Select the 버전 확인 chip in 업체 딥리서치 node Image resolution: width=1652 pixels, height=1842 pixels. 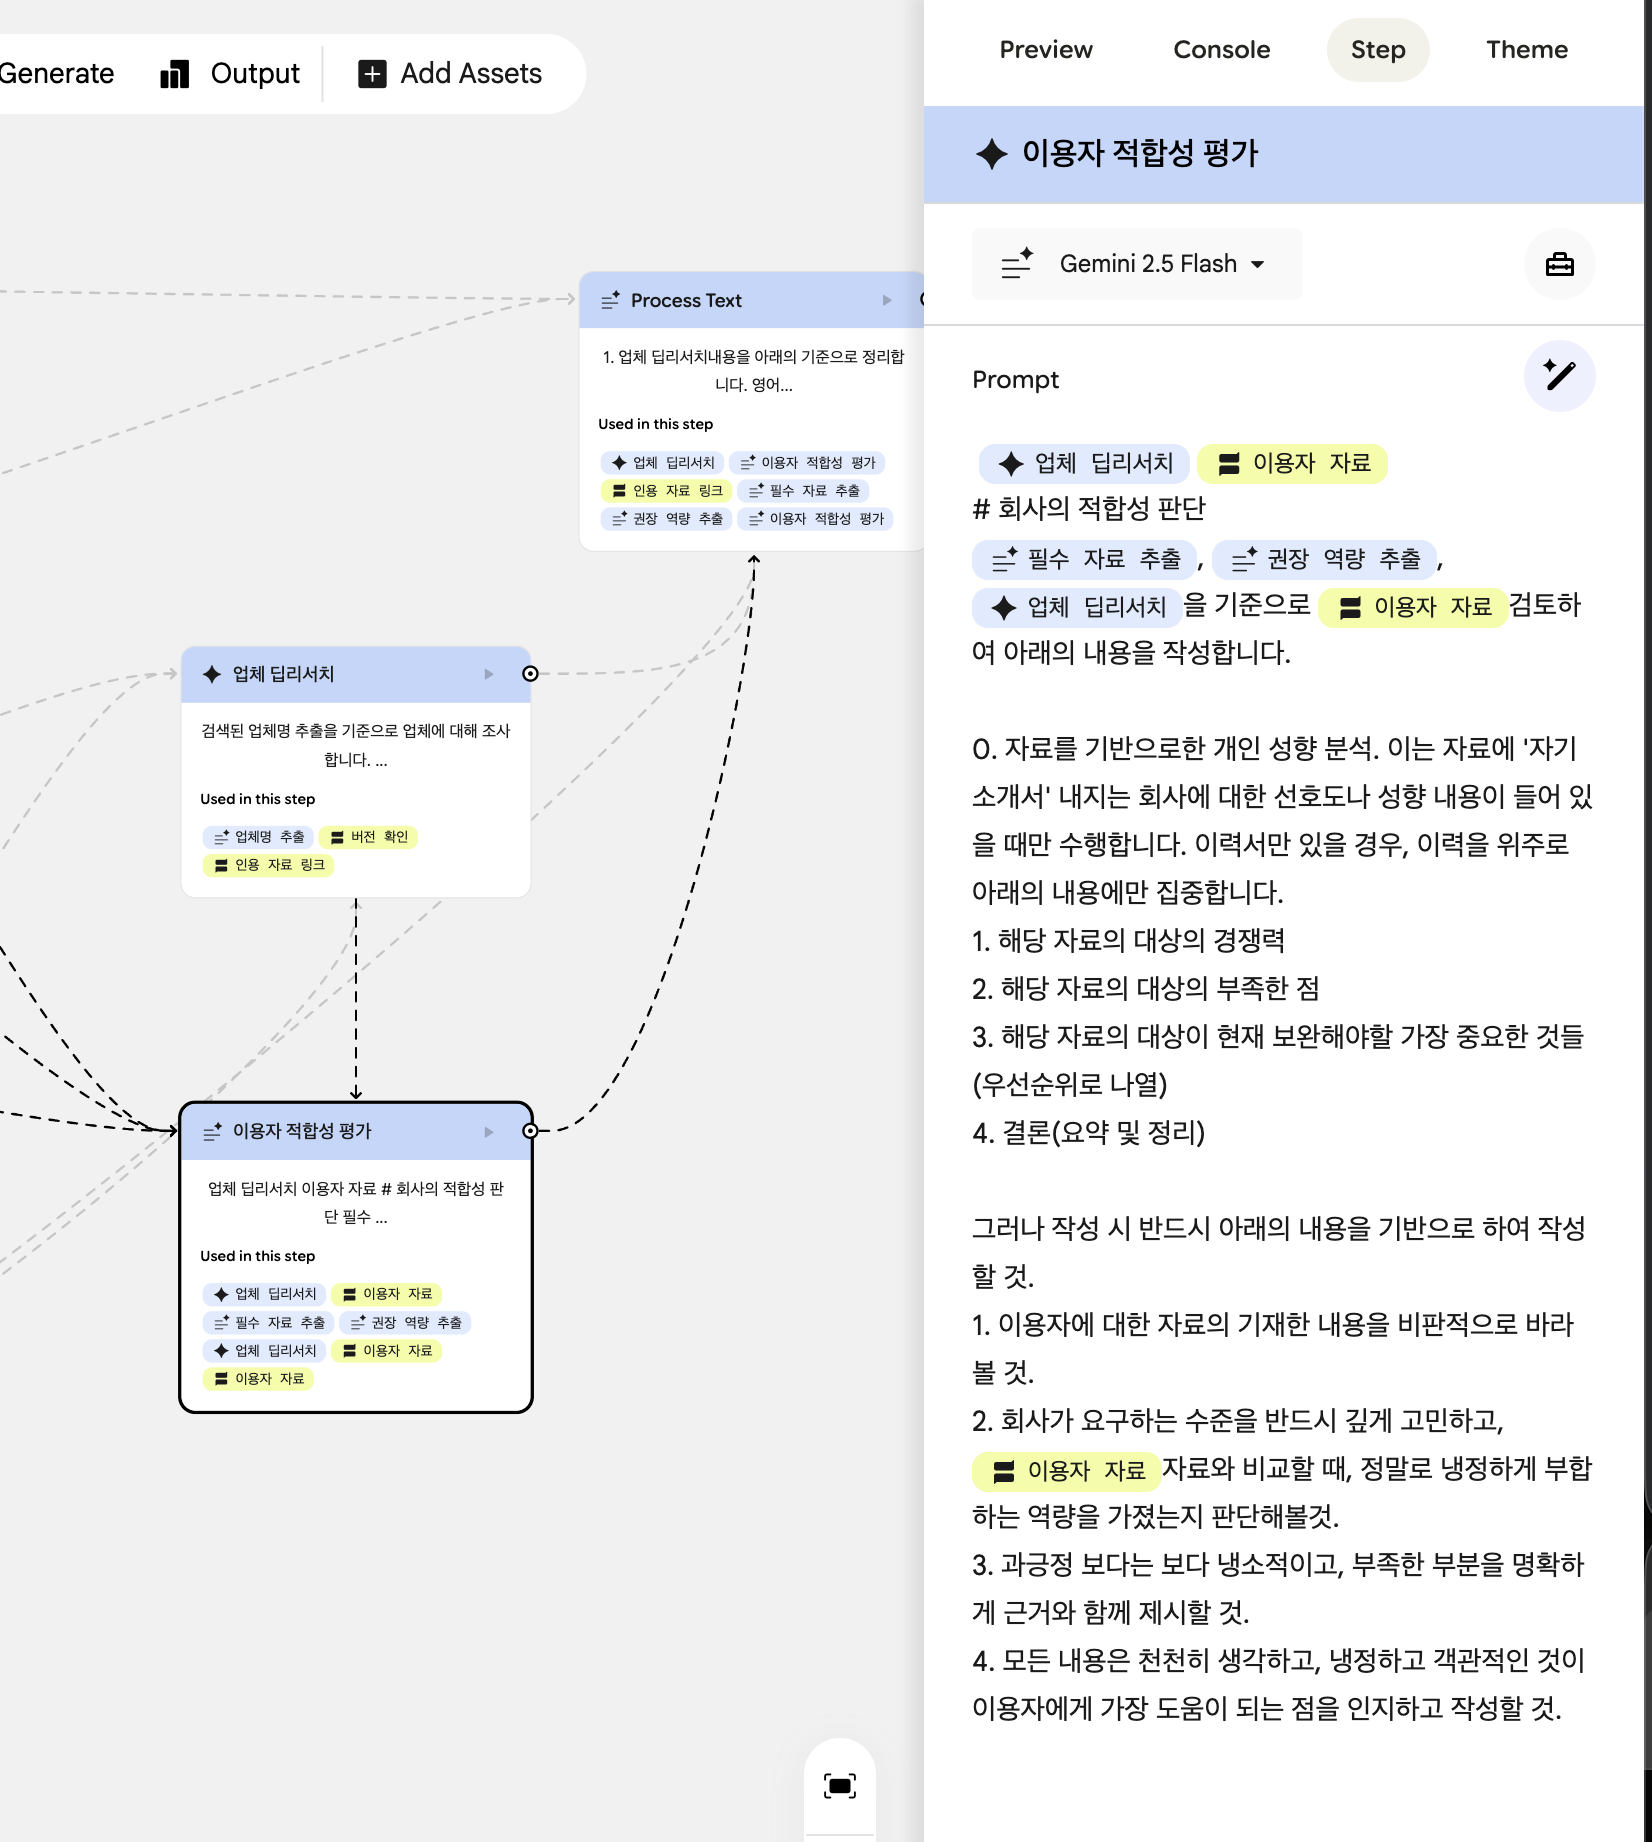coord(368,837)
